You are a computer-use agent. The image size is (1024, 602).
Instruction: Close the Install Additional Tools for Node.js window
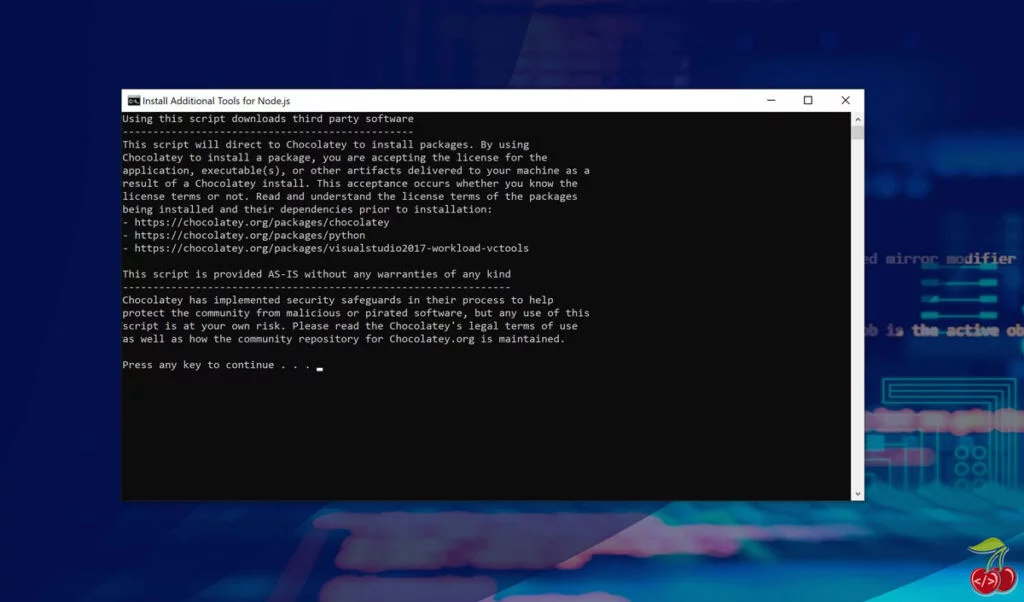click(x=846, y=101)
